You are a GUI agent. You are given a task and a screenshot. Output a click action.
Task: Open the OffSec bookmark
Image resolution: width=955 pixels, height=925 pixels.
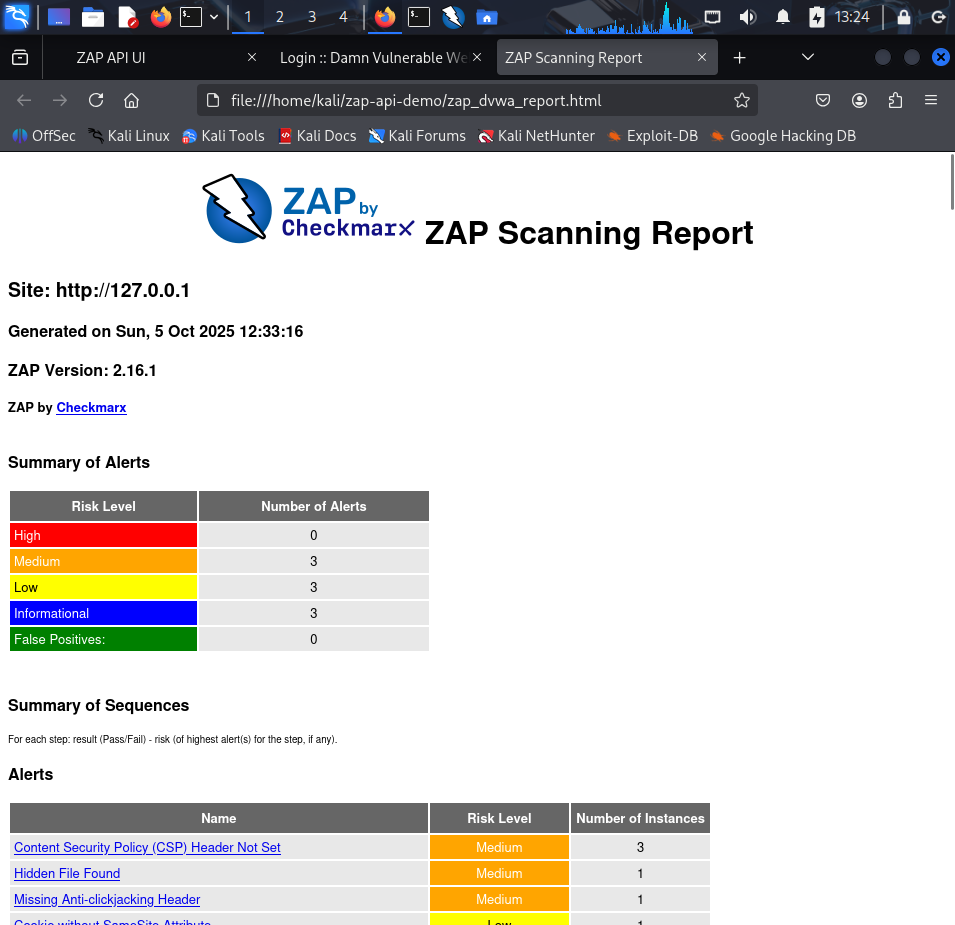tap(44, 136)
